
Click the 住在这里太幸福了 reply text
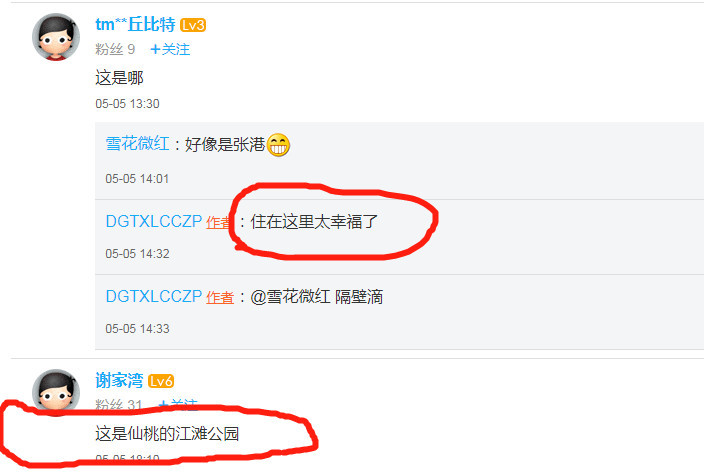pyautogui.click(x=314, y=222)
